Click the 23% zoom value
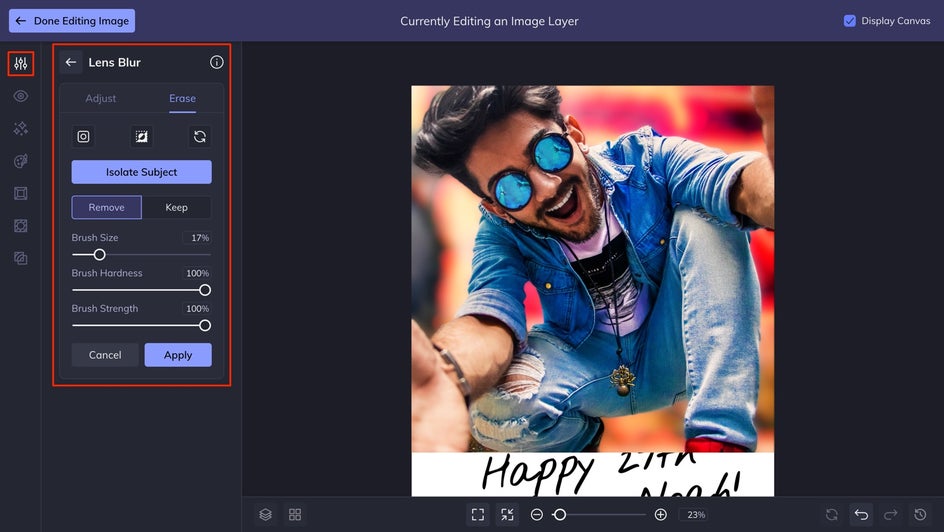This screenshot has height=532, width=944. [x=696, y=515]
